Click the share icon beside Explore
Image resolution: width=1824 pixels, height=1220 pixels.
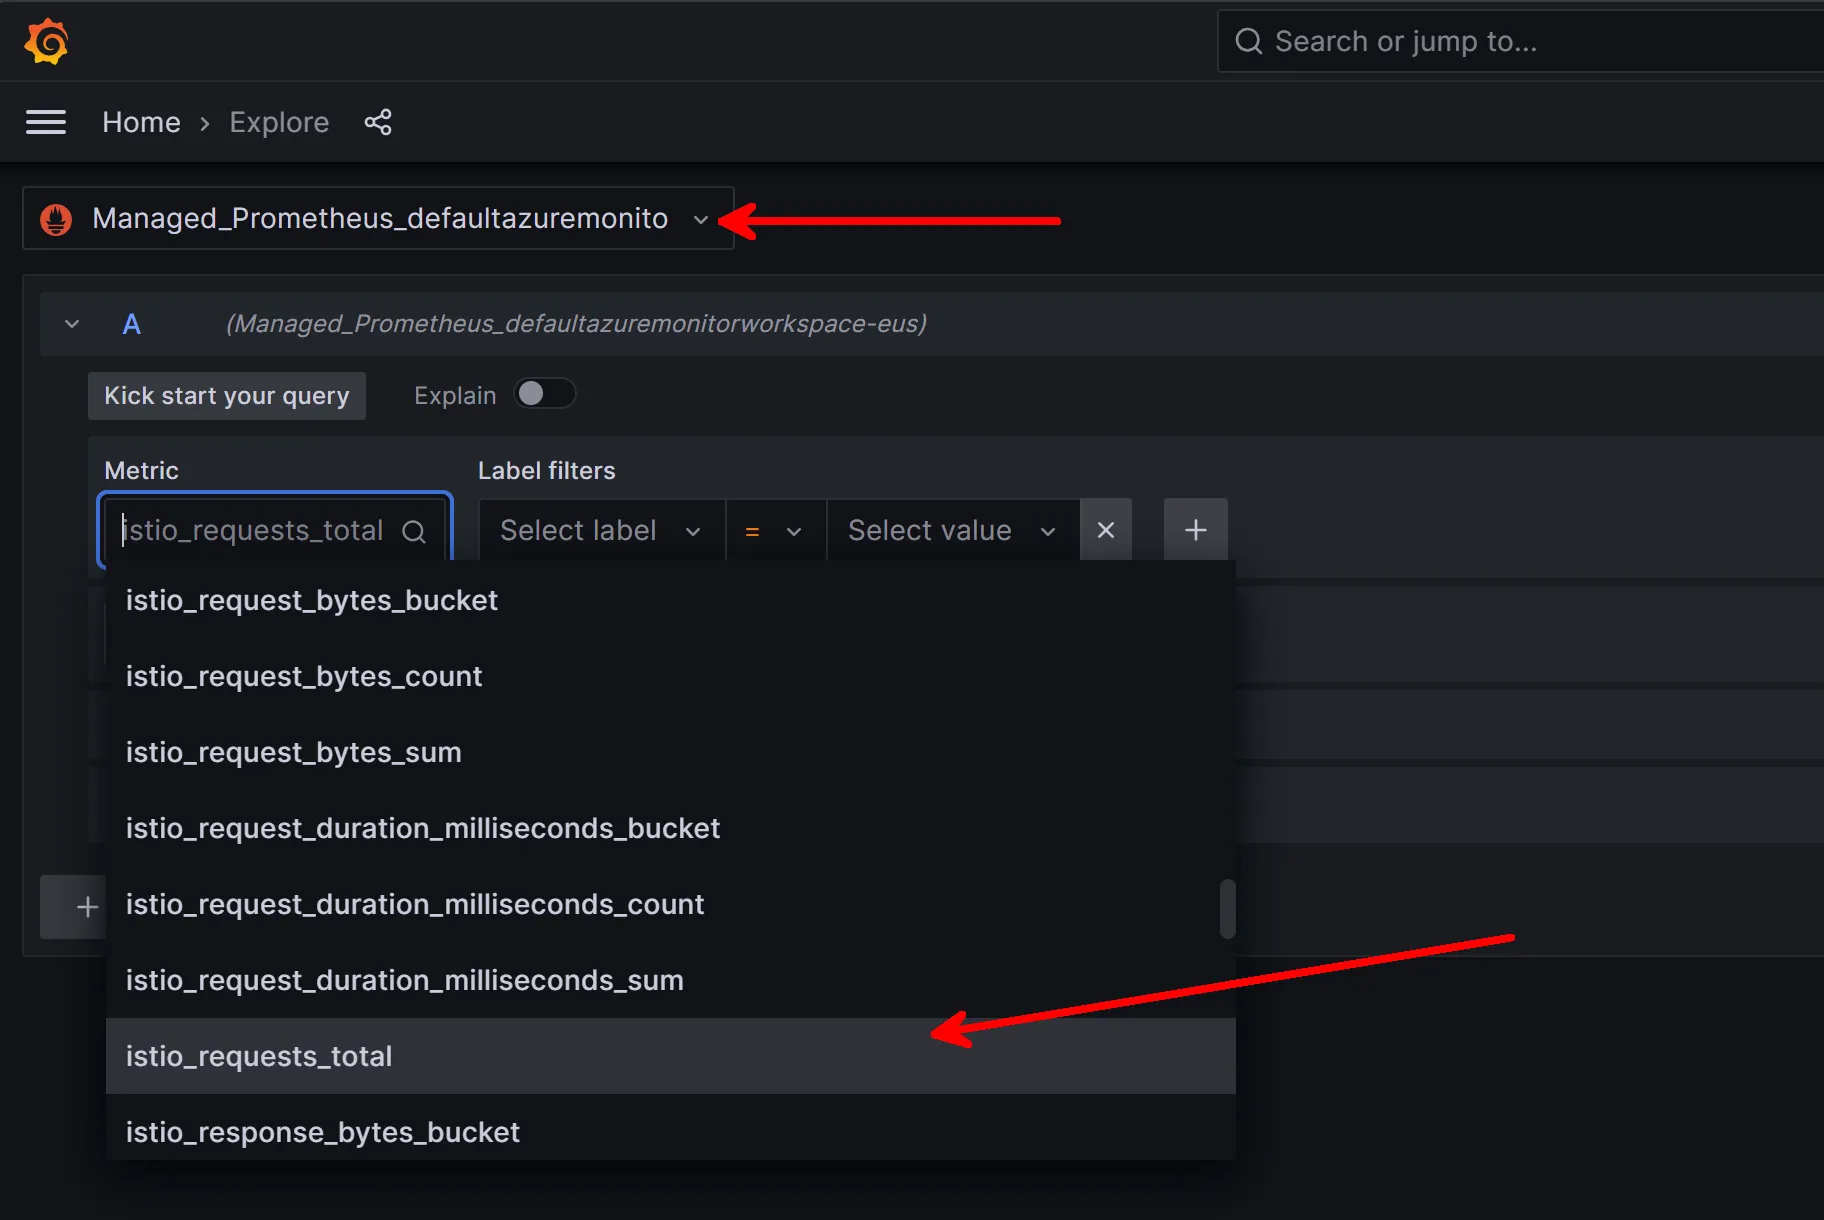(378, 122)
